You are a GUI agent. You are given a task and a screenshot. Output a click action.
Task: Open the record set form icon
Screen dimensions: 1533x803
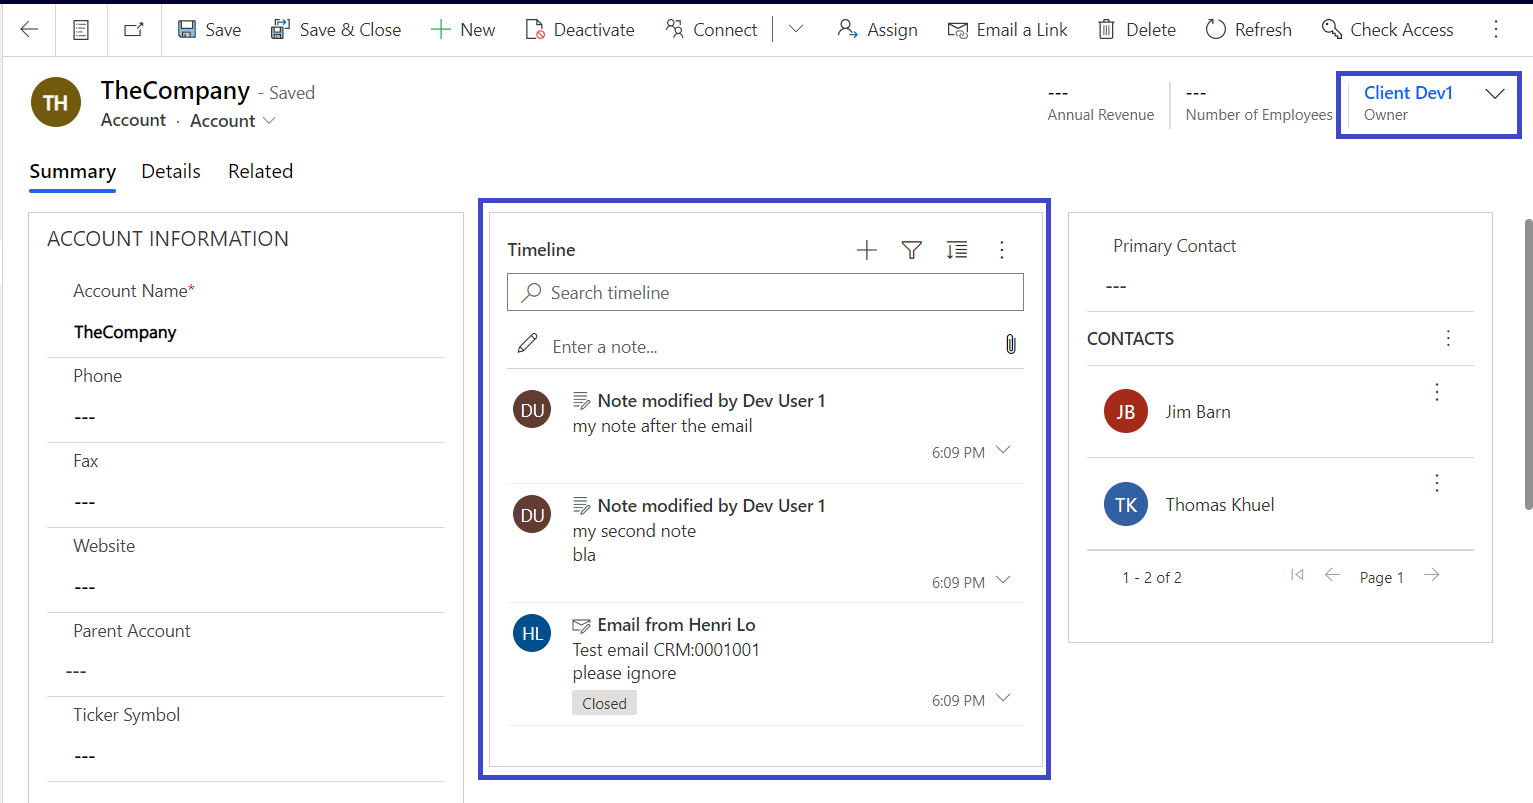(x=81, y=29)
